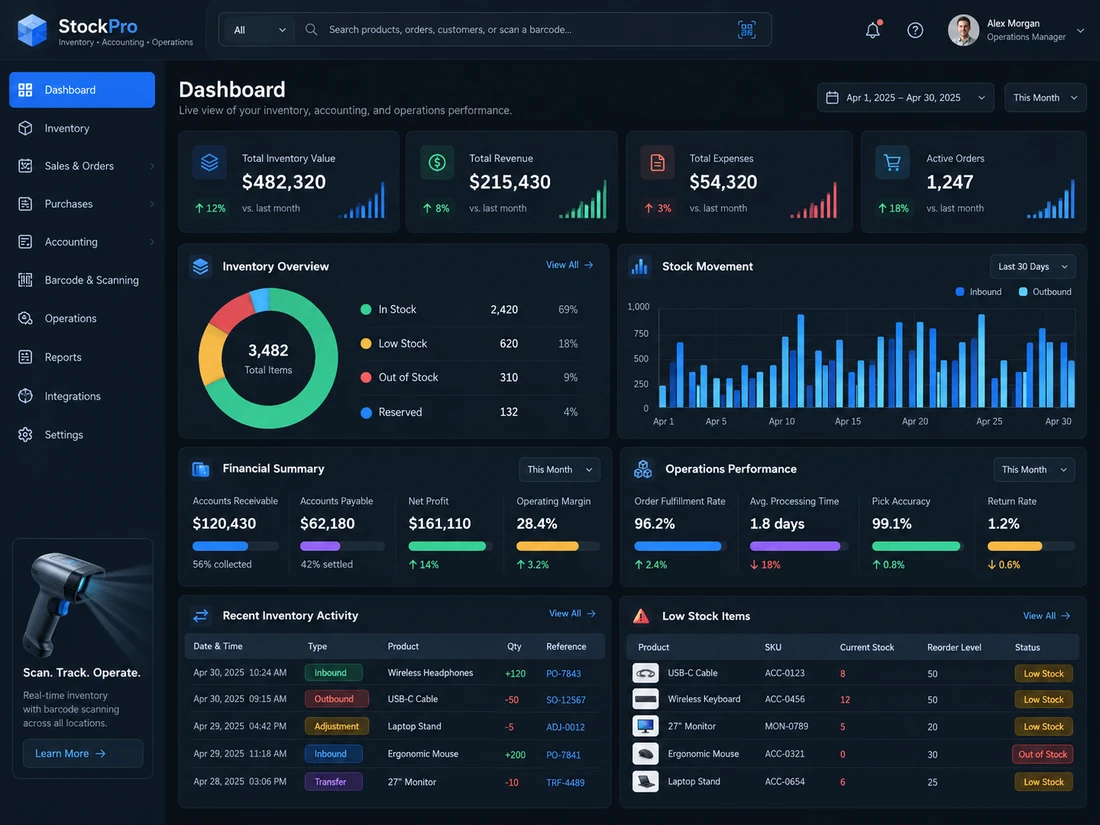Click the Total Inventory Value layers icon
The height and width of the screenshot is (825, 1100).
[x=209, y=163]
